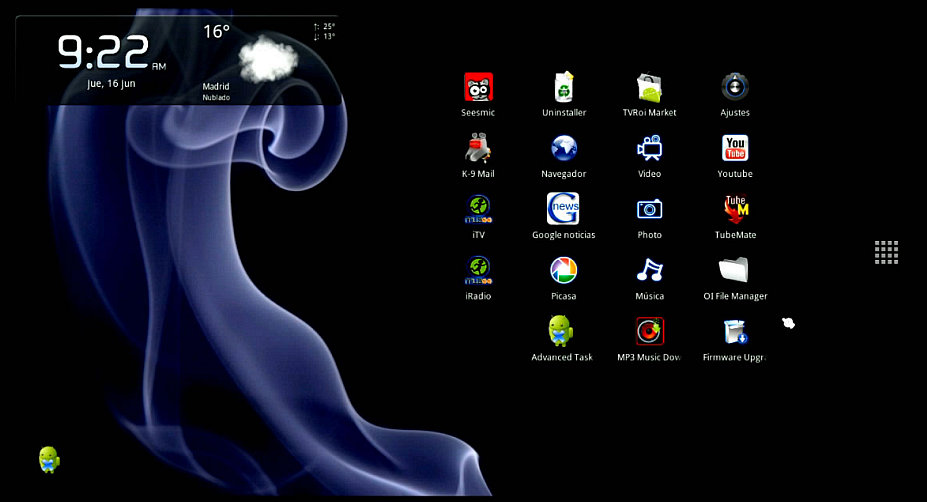927x502 pixels.
Task: Open Google noticias app
Action: pyautogui.click(x=563, y=208)
